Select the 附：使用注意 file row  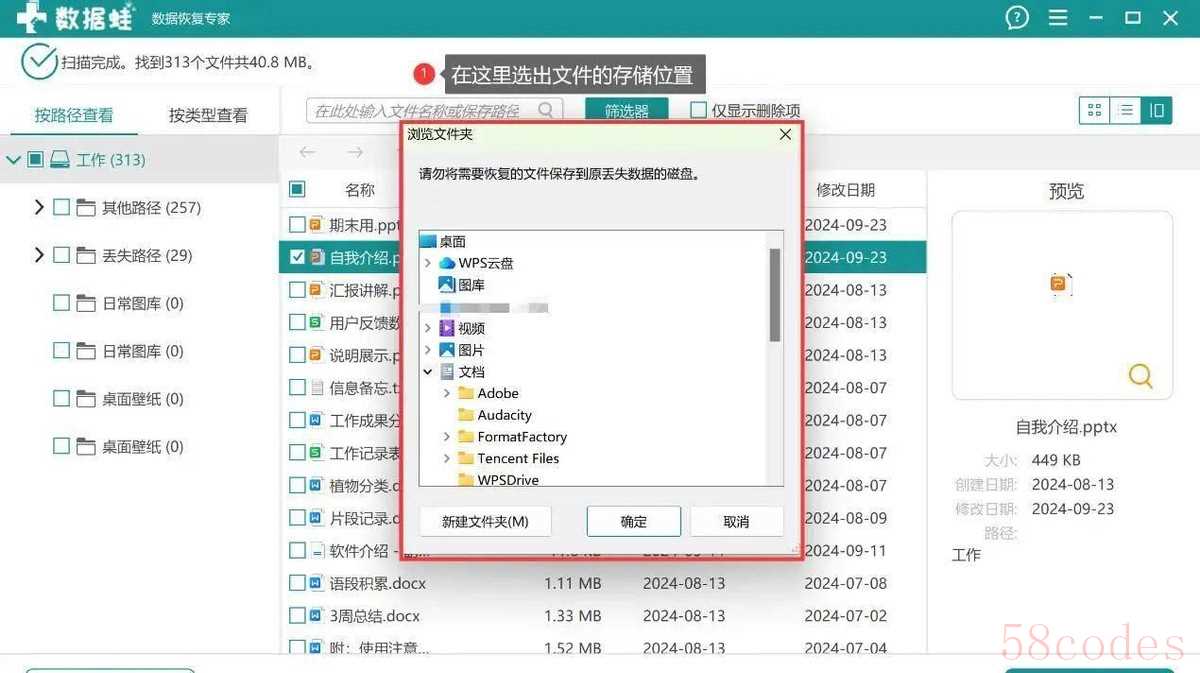603,648
